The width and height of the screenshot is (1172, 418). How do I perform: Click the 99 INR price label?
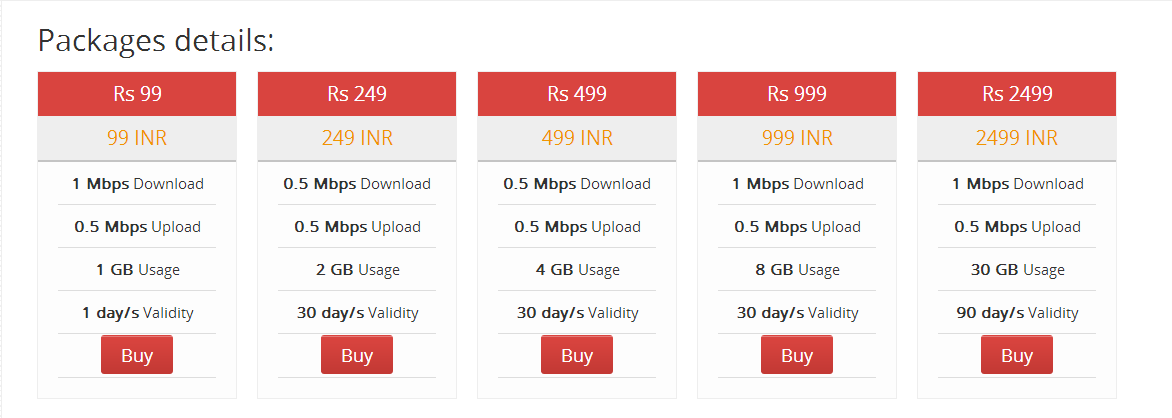click(x=137, y=138)
